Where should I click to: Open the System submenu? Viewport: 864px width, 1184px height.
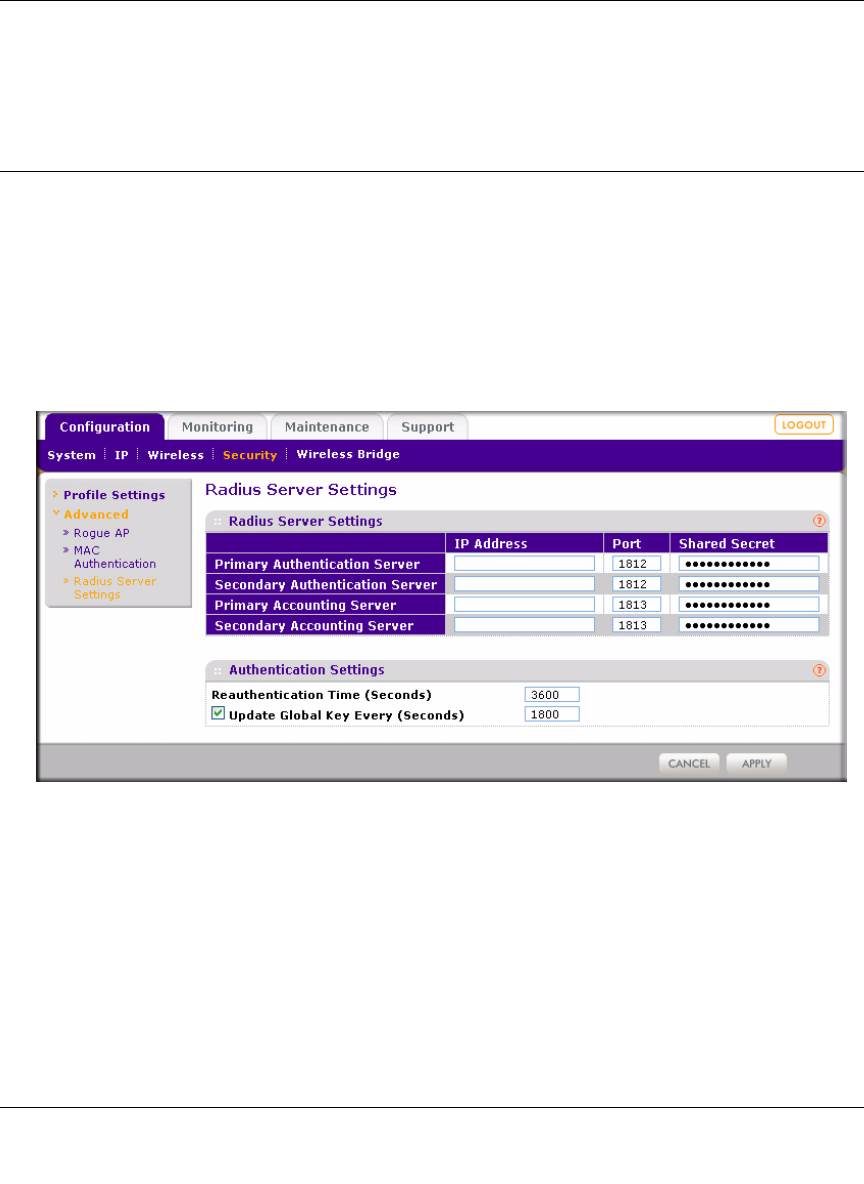coord(72,455)
